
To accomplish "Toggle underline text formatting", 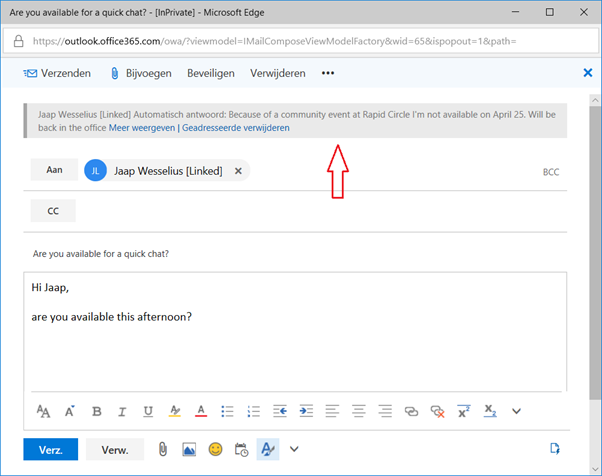I will pos(148,411).
